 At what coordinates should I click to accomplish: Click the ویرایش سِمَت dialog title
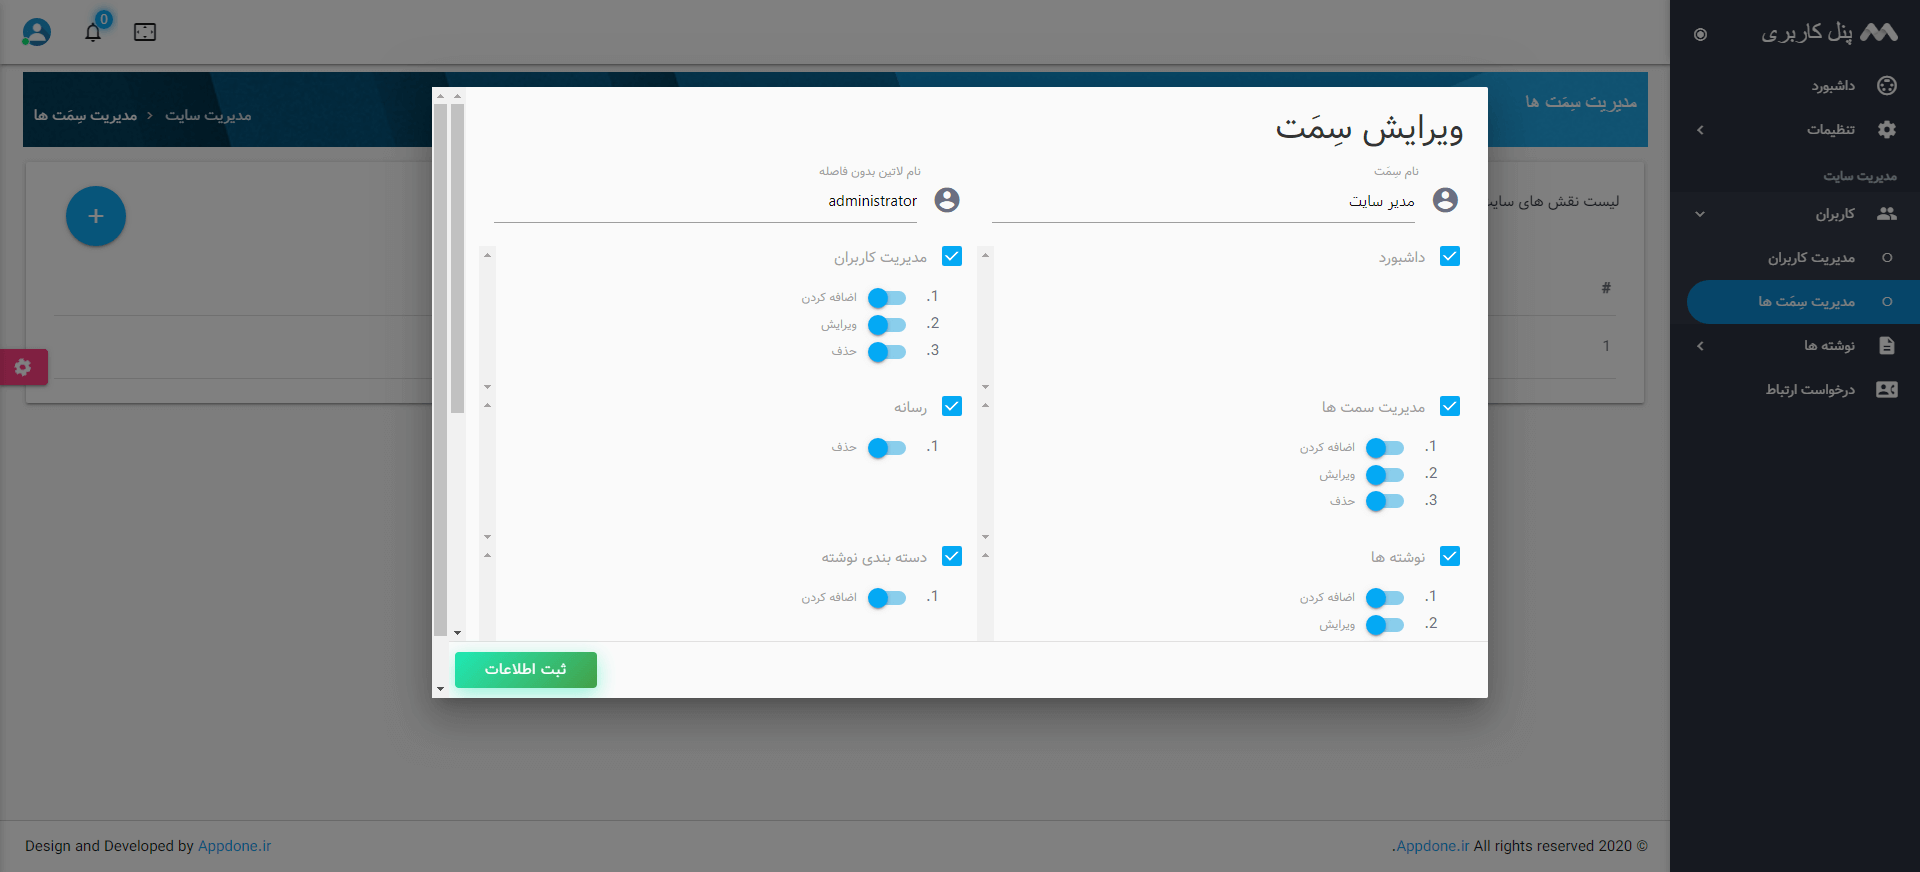click(x=1369, y=130)
